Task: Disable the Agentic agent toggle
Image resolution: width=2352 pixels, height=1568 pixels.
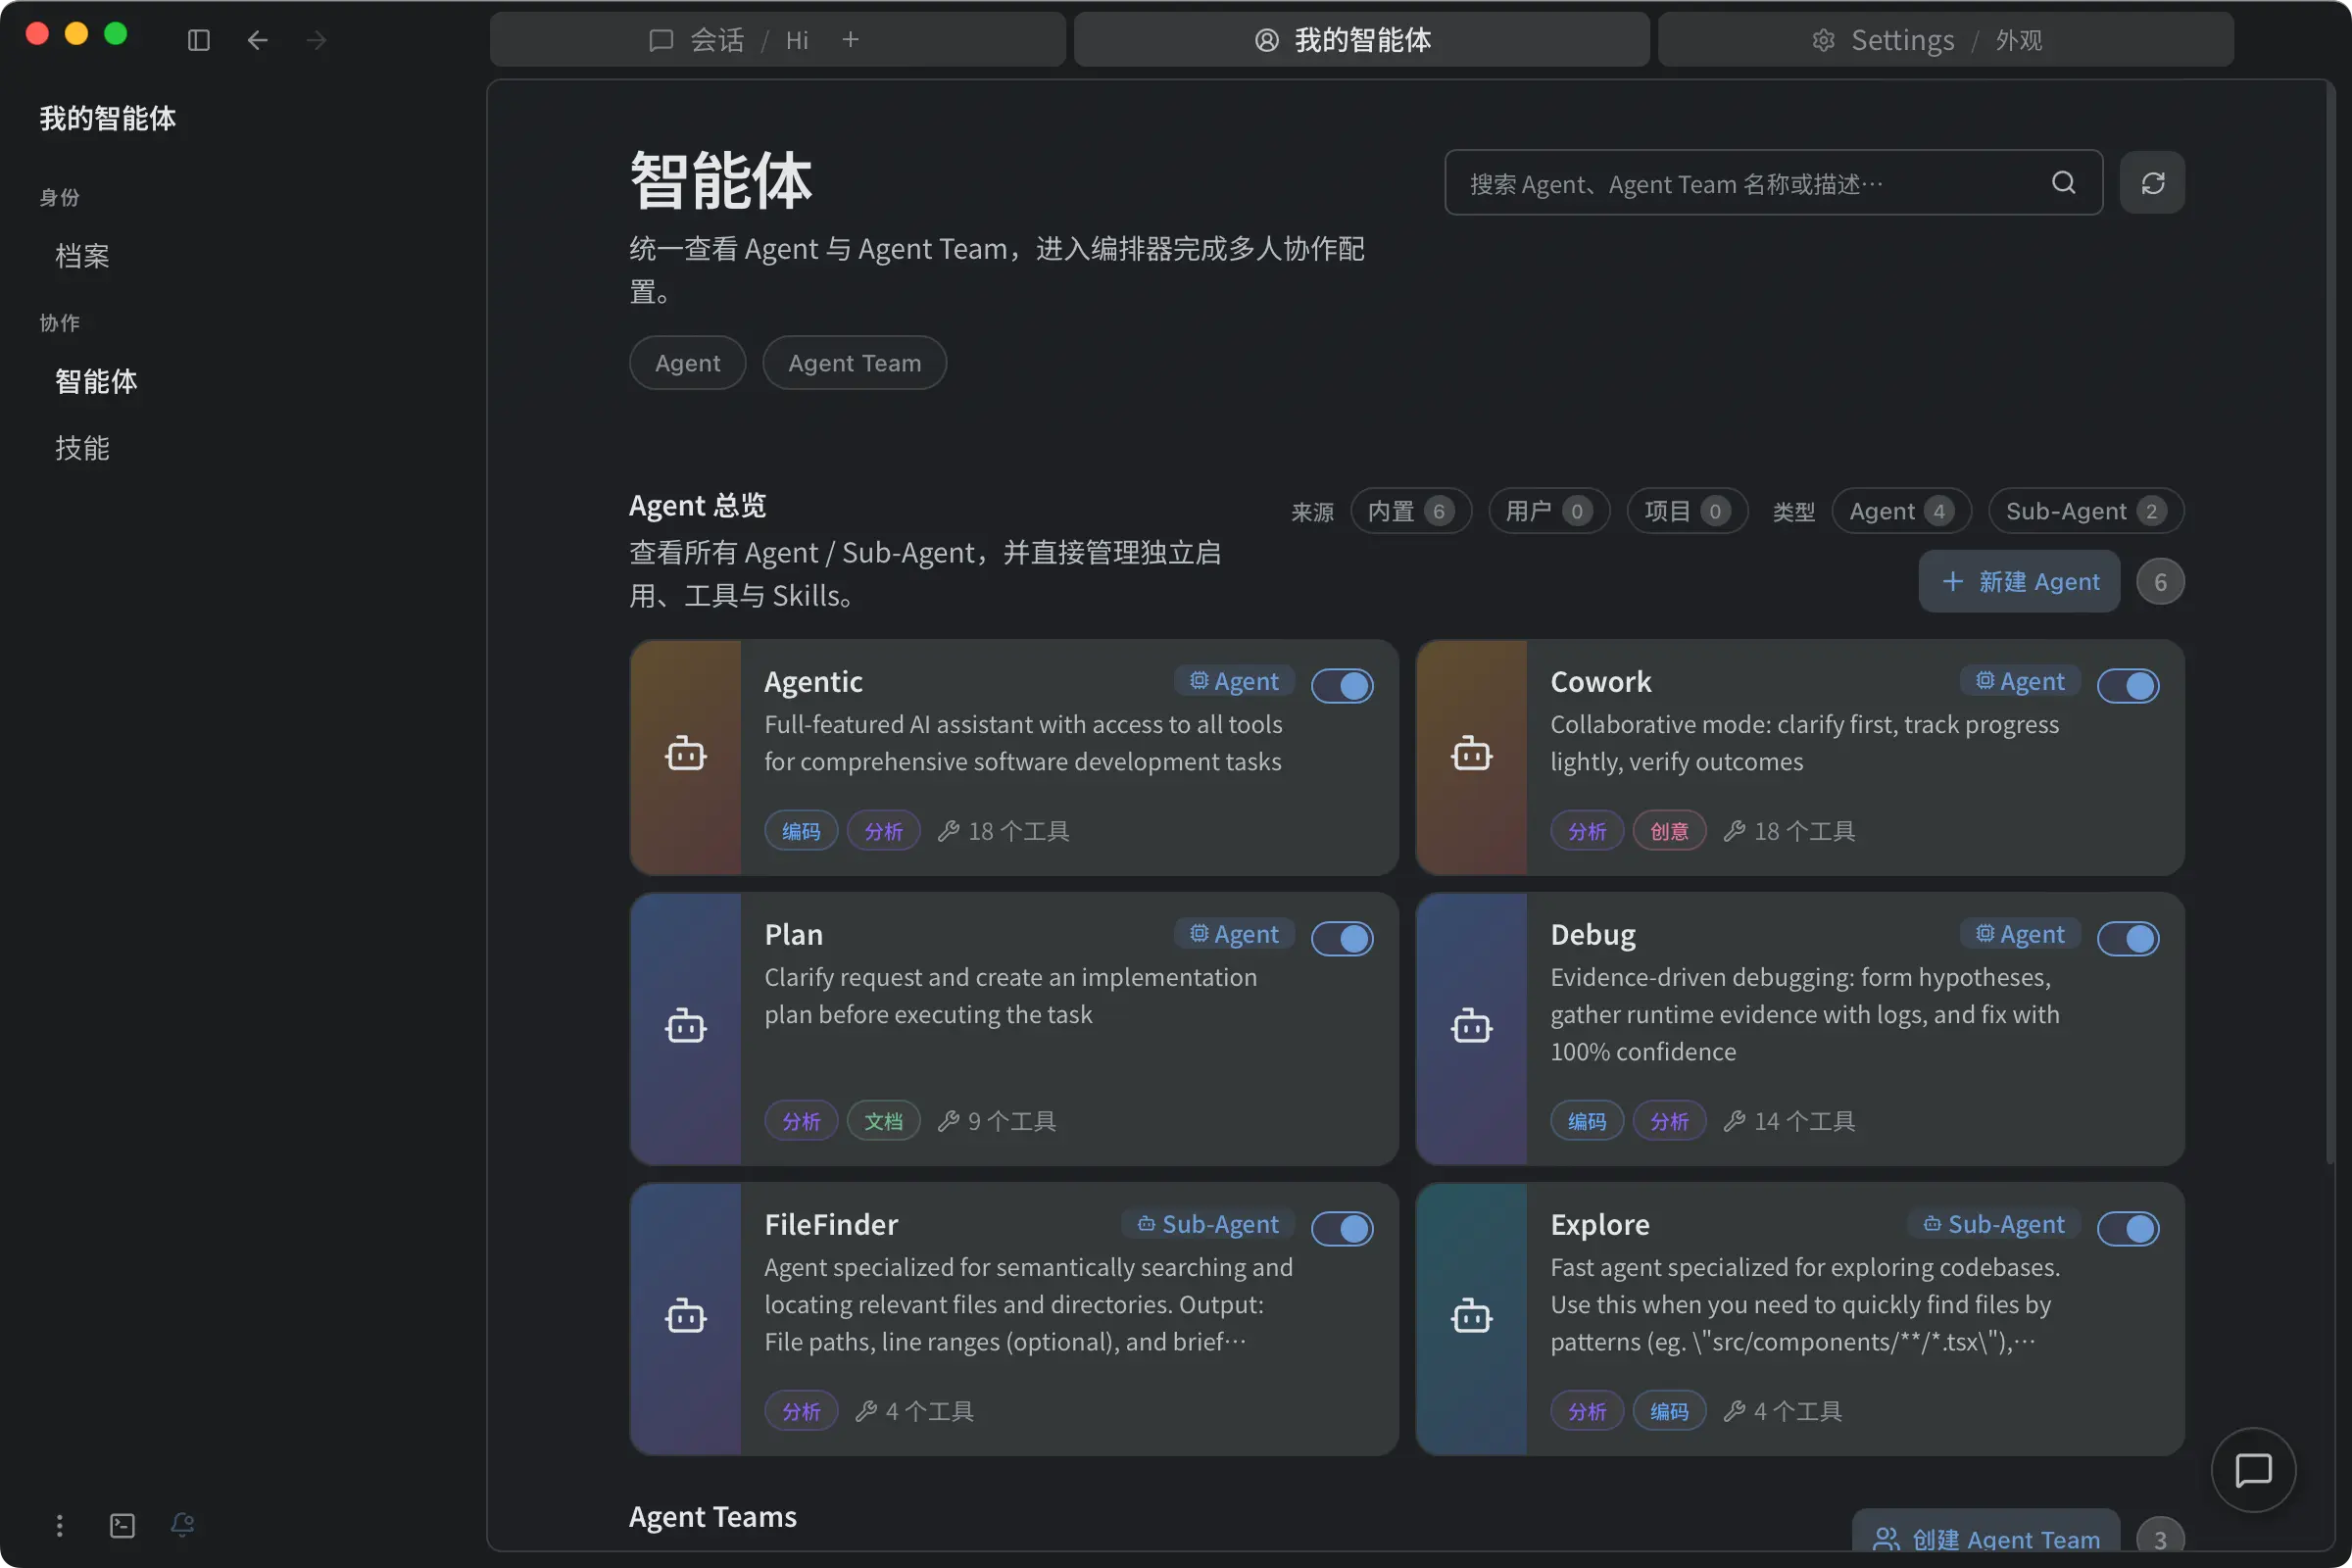Action: click(x=1341, y=686)
